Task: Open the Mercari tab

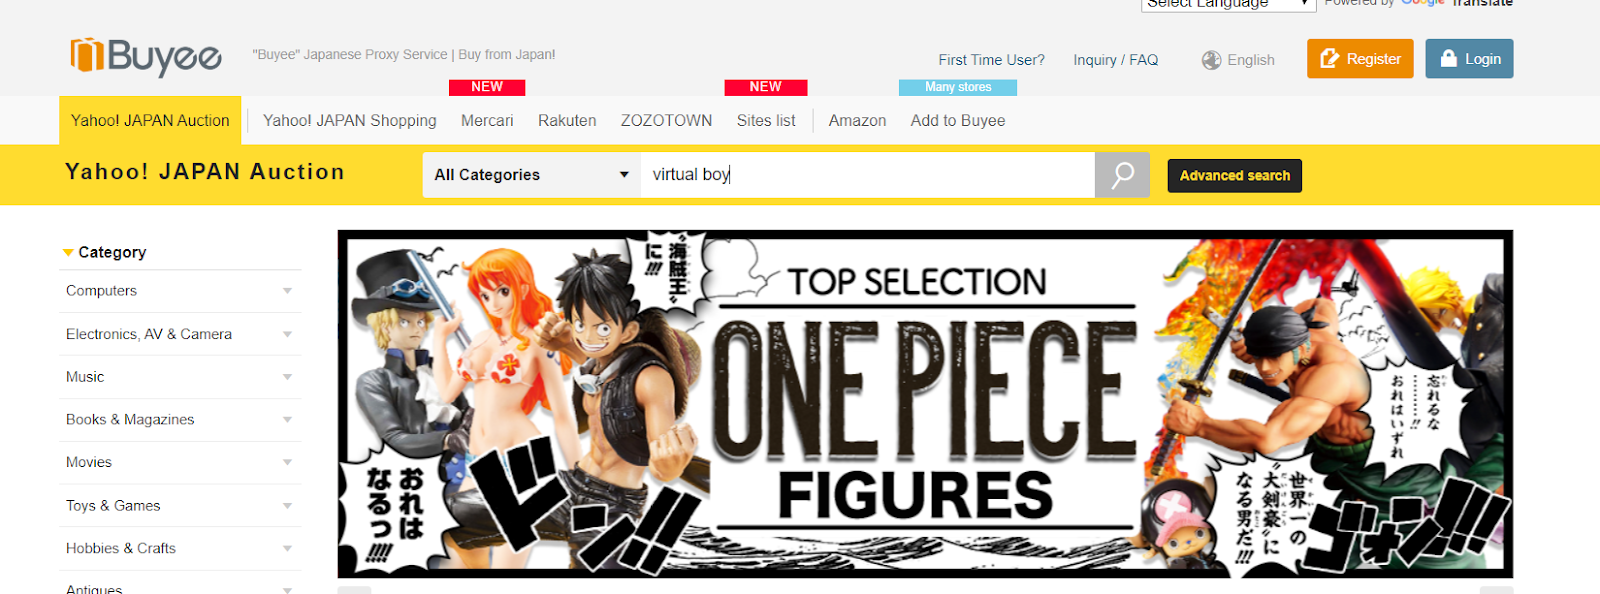Action: coord(487,121)
